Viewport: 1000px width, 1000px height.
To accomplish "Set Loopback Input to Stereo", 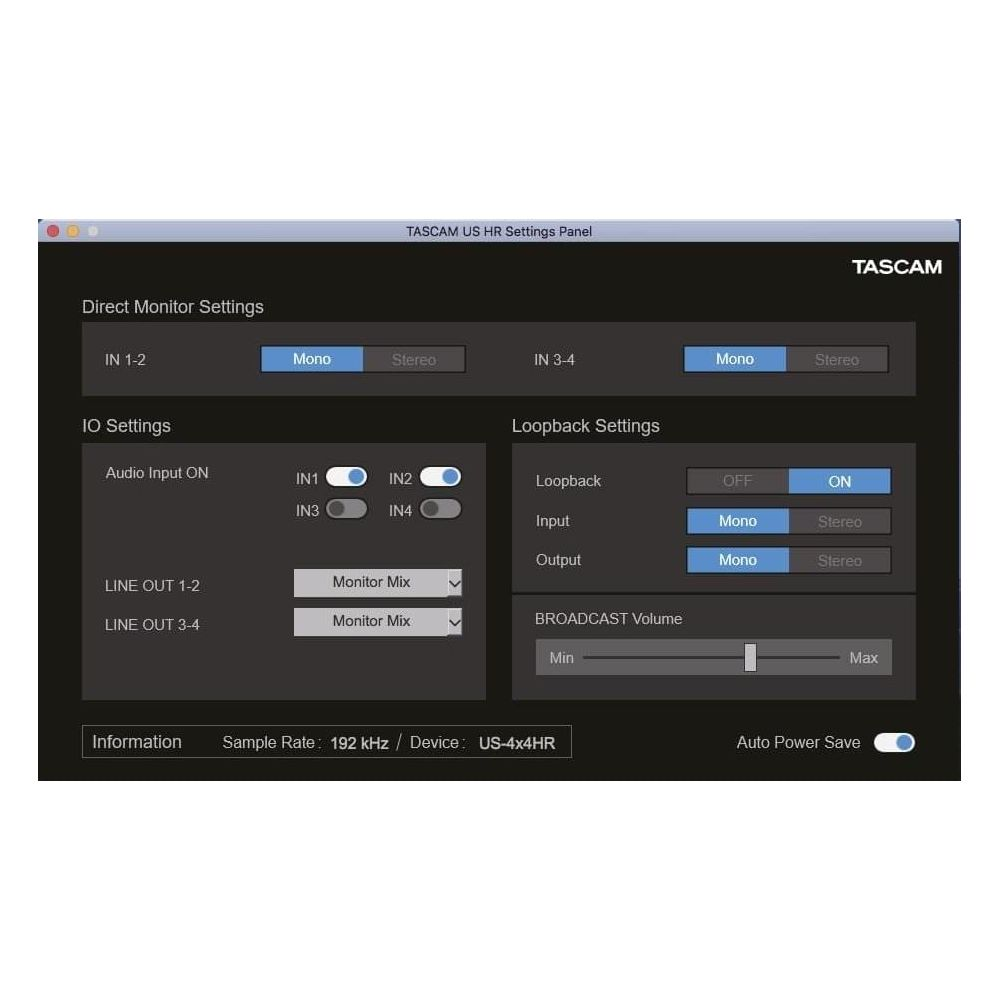I will tap(840, 521).
